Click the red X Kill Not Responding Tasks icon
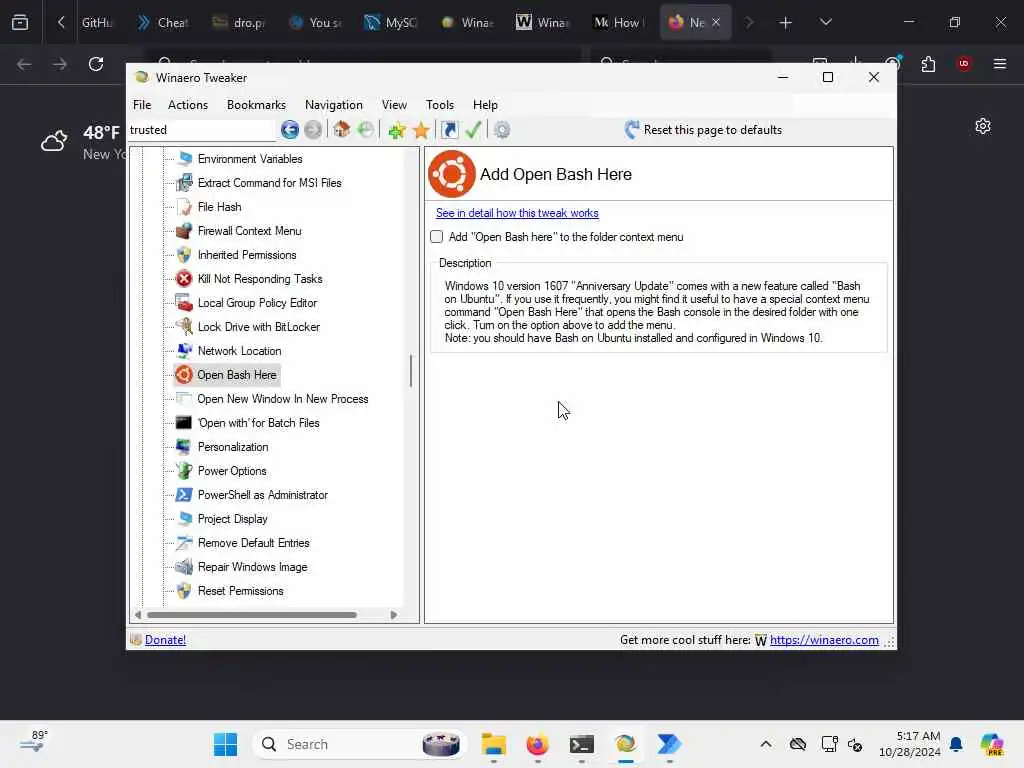The image size is (1024, 768). (185, 279)
